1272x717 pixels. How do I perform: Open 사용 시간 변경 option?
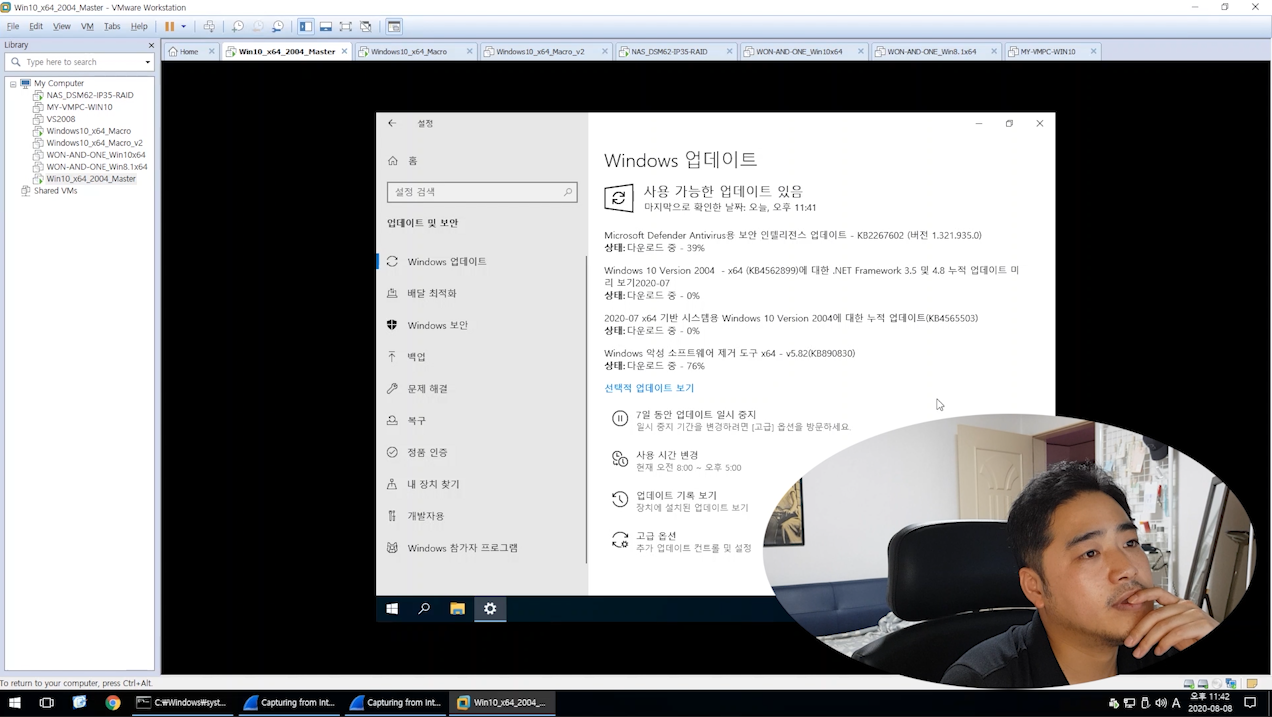tap(667, 455)
